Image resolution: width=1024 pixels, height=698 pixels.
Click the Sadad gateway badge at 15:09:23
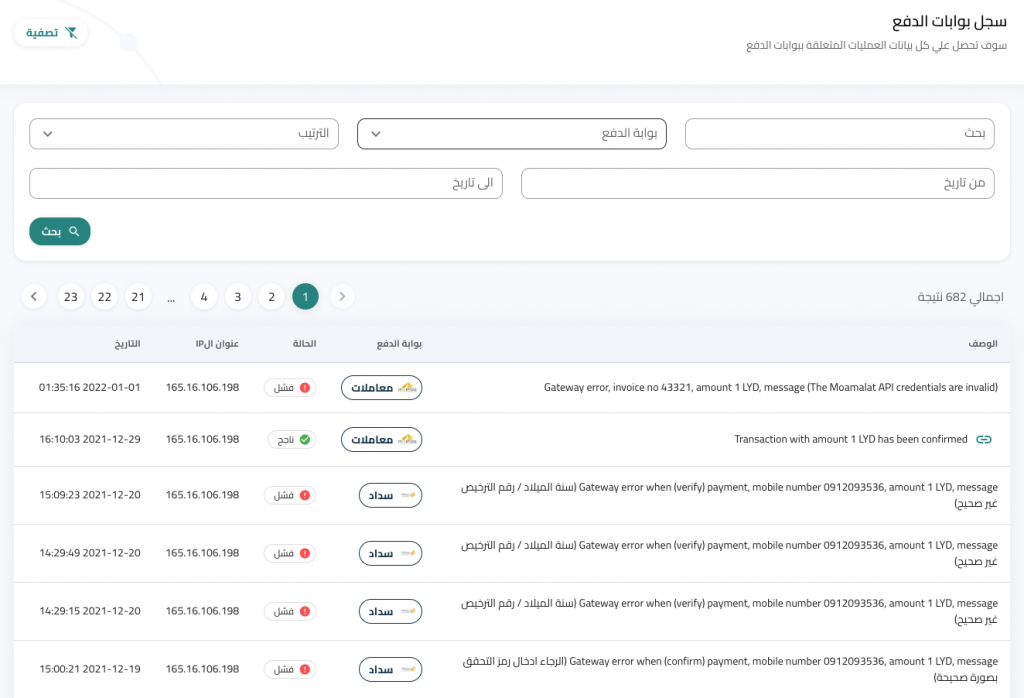tap(390, 495)
